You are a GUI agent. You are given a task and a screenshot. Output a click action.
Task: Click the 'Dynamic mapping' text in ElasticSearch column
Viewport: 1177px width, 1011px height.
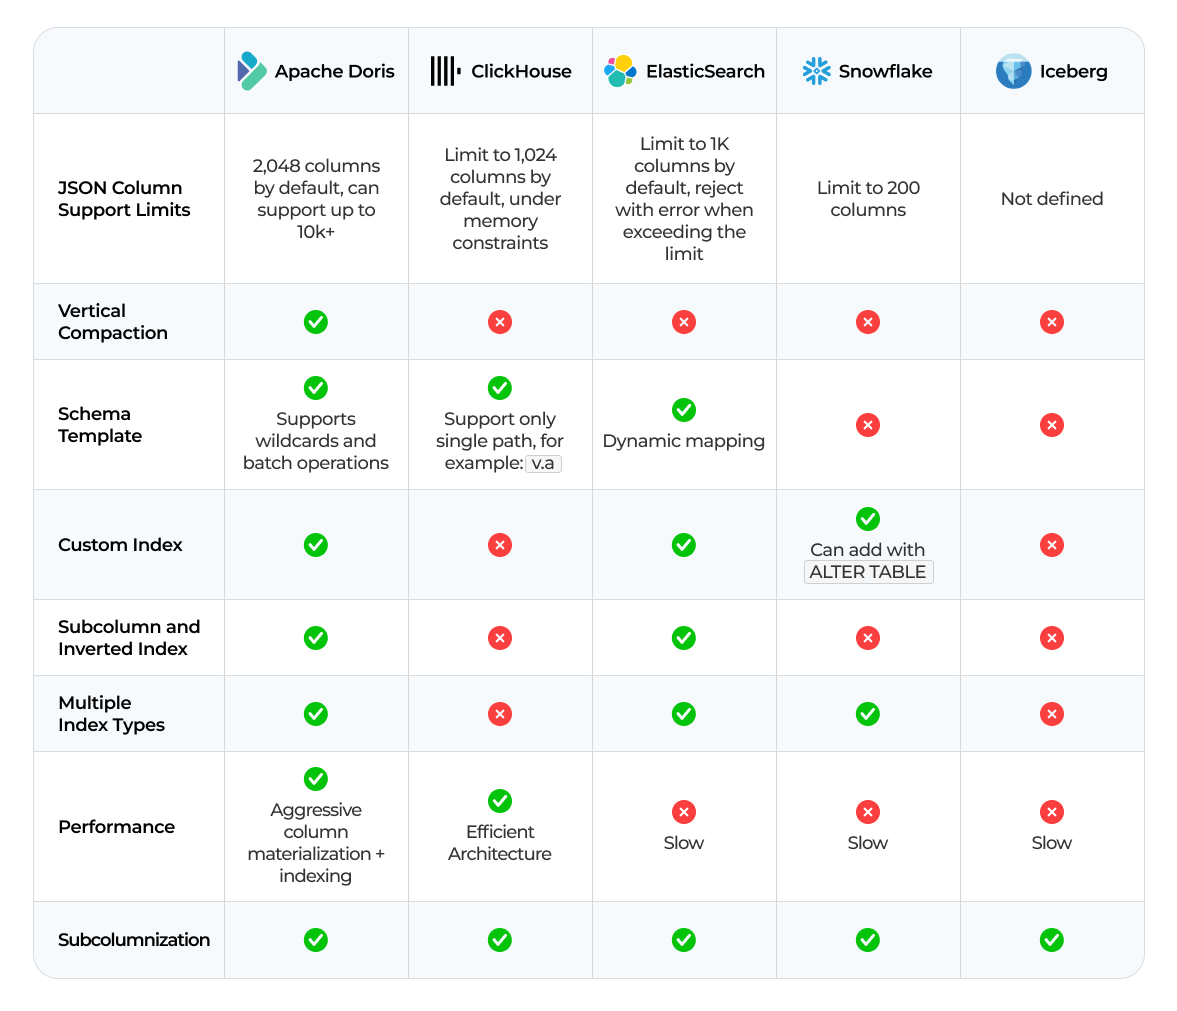click(684, 441)
